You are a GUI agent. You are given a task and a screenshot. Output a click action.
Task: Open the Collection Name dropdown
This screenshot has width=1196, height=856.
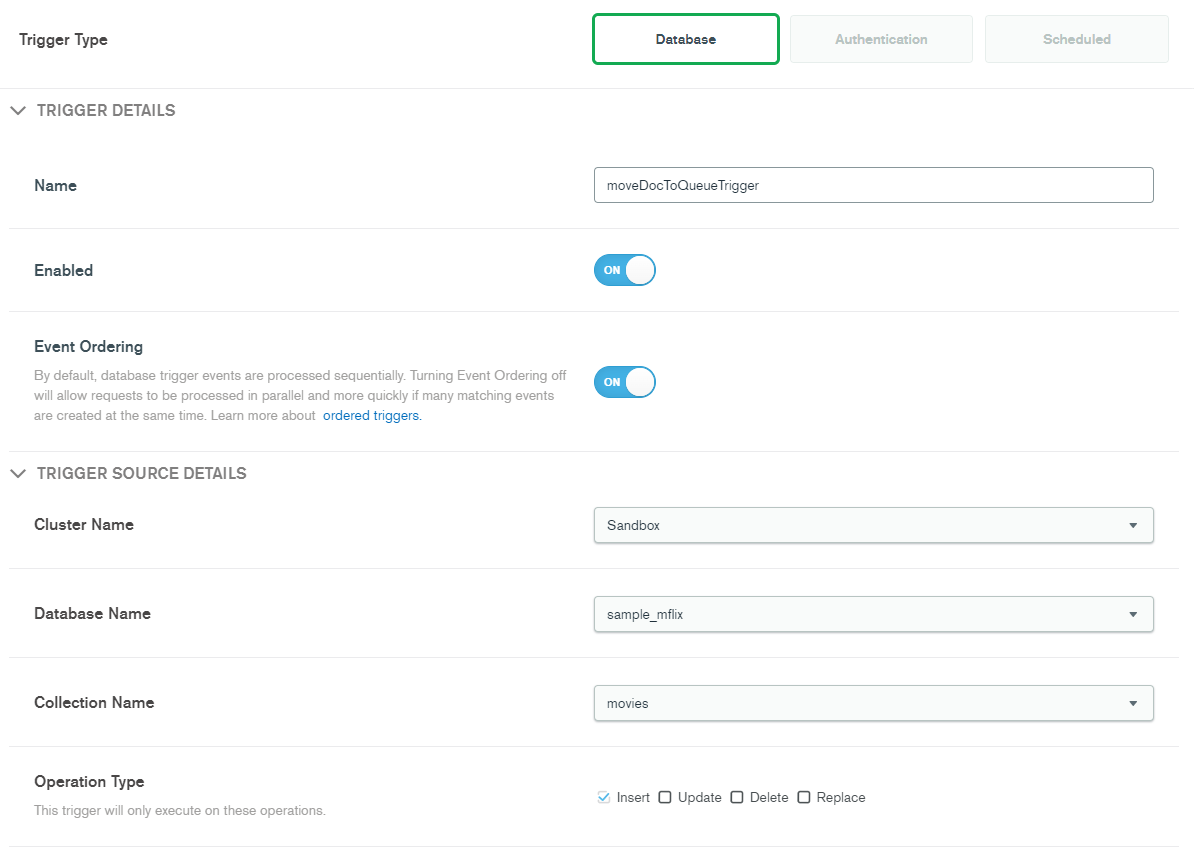tap(873, 703)
